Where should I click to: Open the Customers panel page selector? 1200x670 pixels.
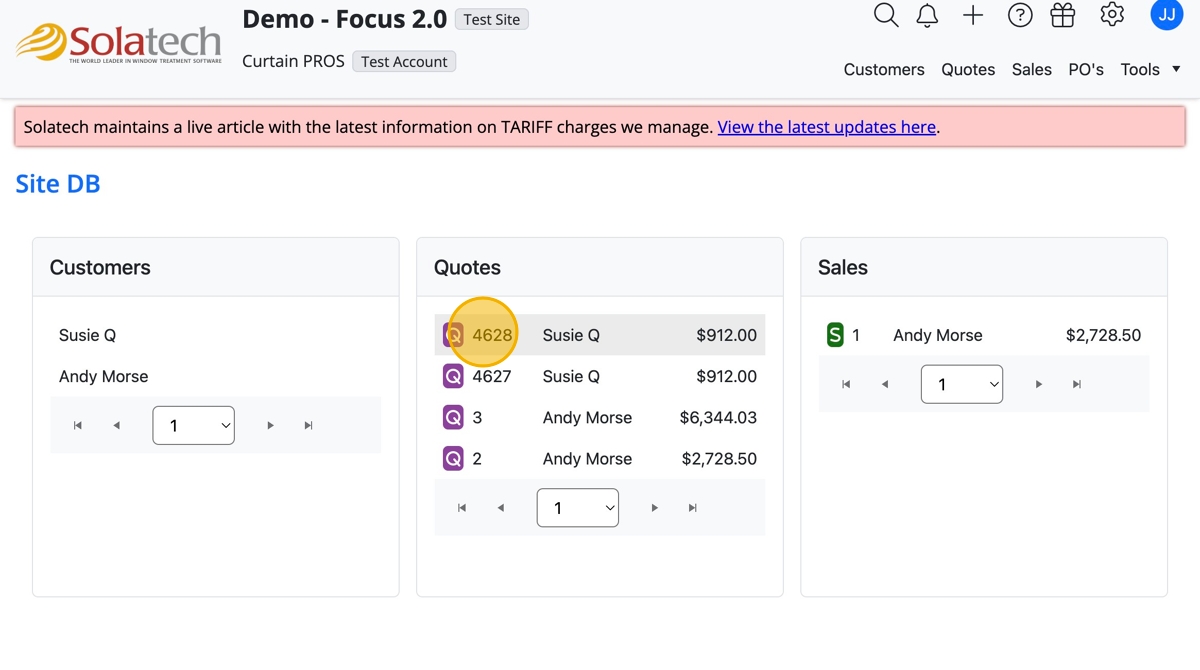click(x=193, y=426)
